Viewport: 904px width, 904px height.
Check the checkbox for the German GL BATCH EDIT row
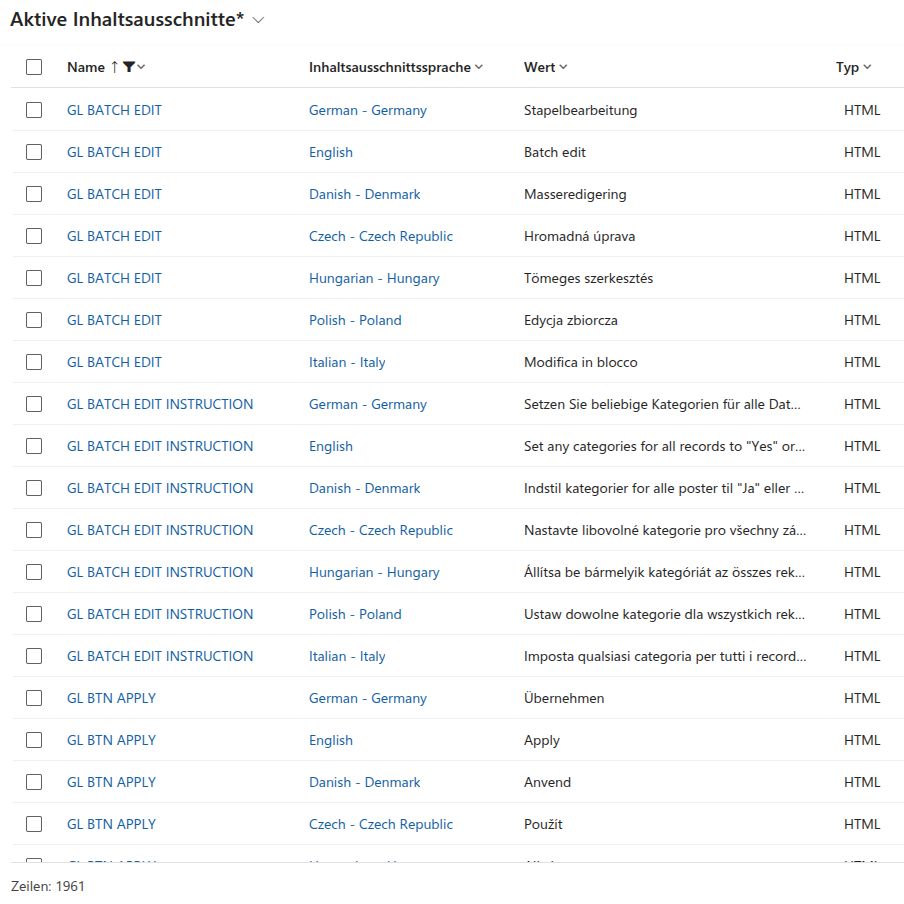tap(34, 110)
